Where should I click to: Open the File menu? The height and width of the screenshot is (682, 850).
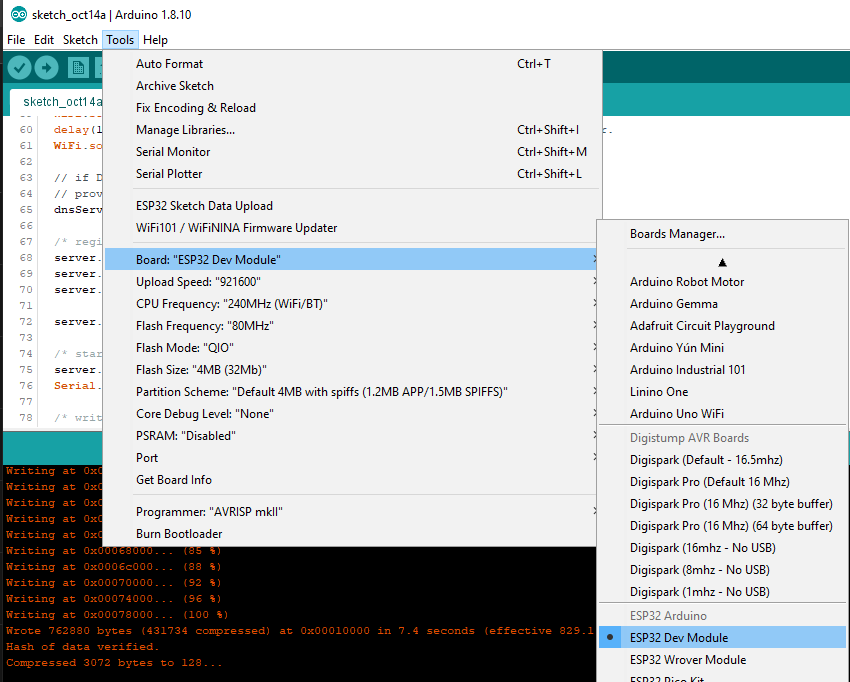point(16,40)
